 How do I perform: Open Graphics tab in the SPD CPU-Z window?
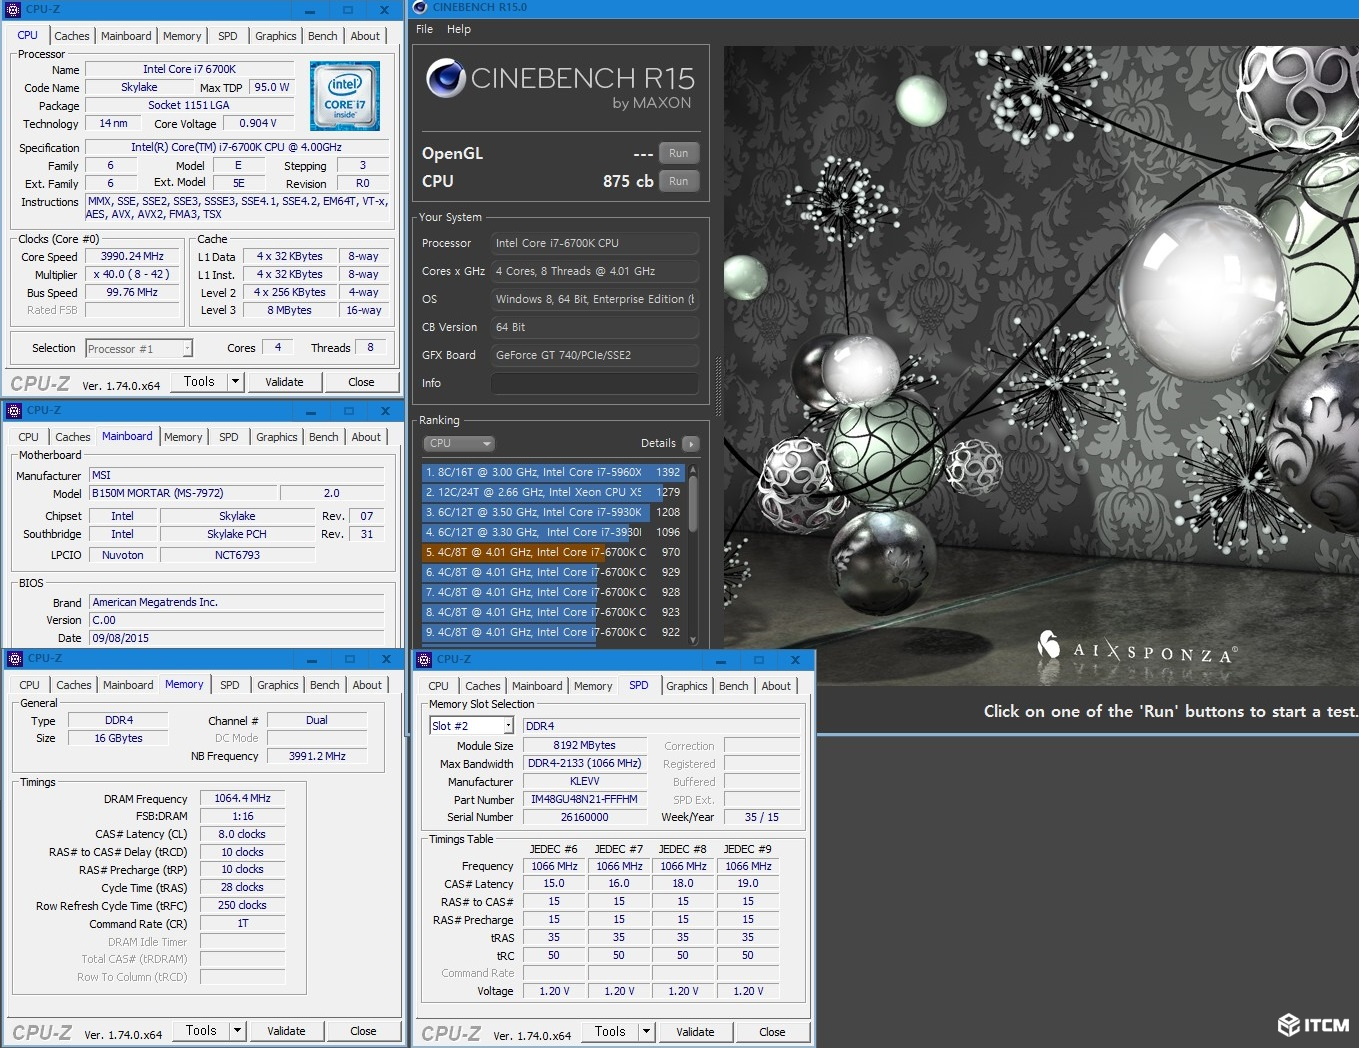tap(687, 686)
